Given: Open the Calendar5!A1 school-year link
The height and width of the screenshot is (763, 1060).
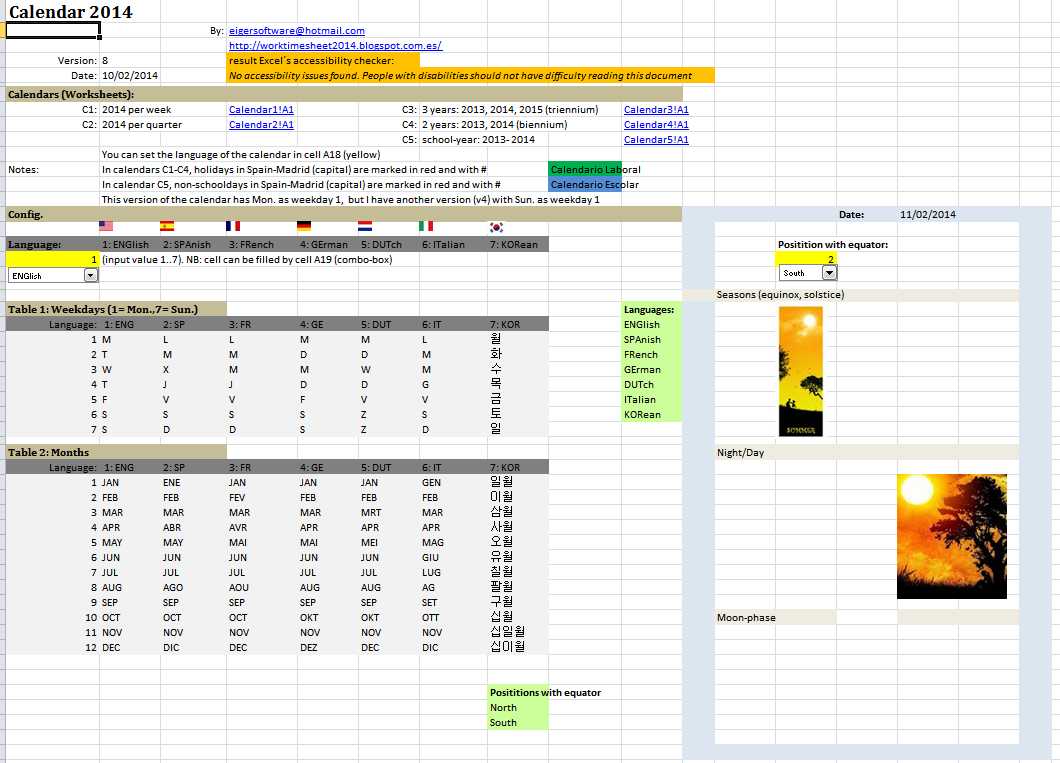Looking at the screenshot, I should click(656, 140).
